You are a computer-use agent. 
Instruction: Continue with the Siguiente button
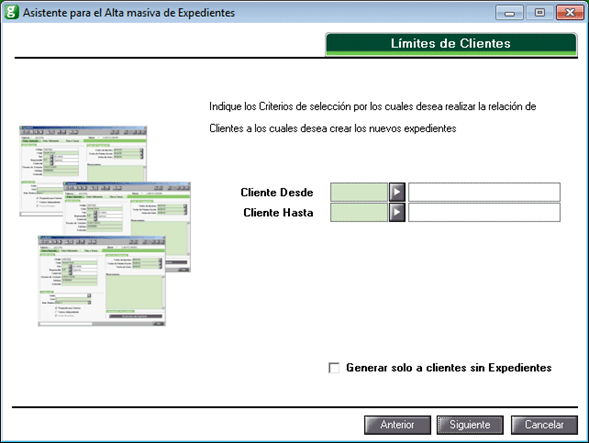(470, 425)
